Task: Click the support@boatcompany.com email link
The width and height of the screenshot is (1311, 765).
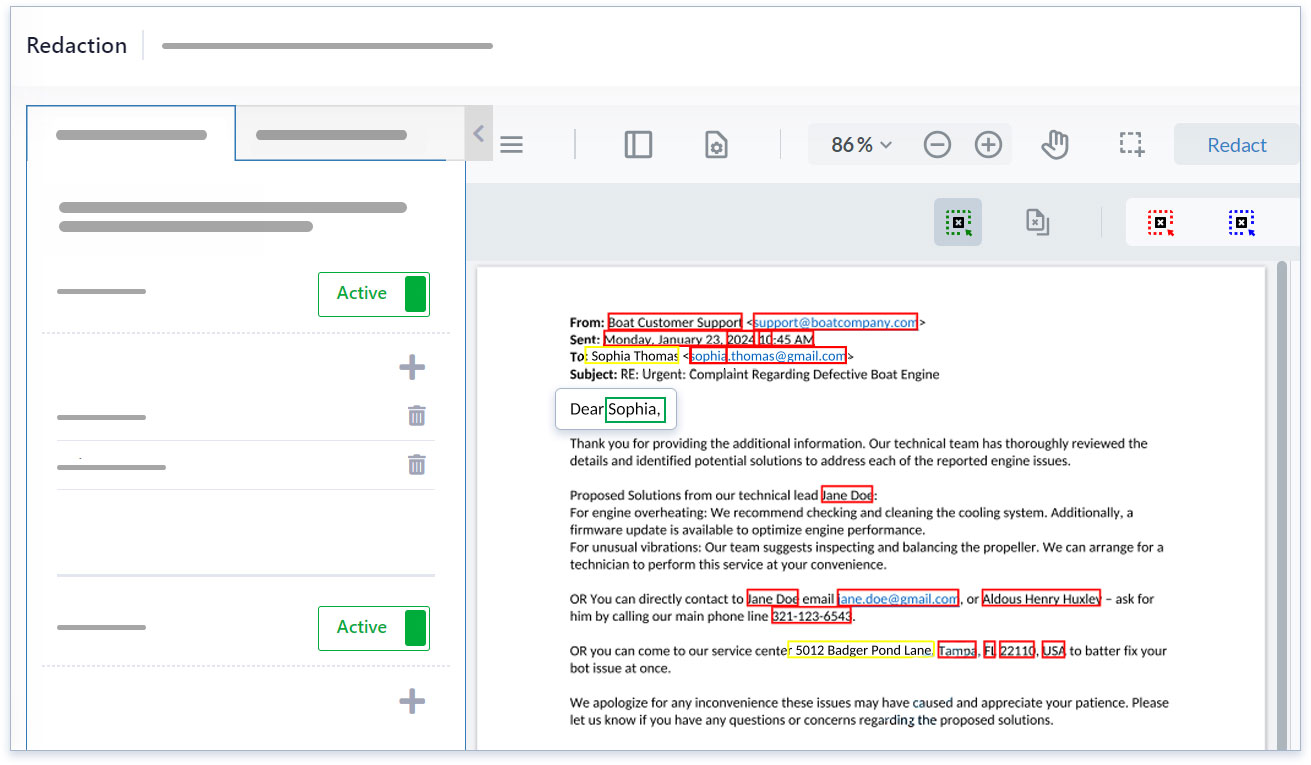Action: click(x=835, y=322)
